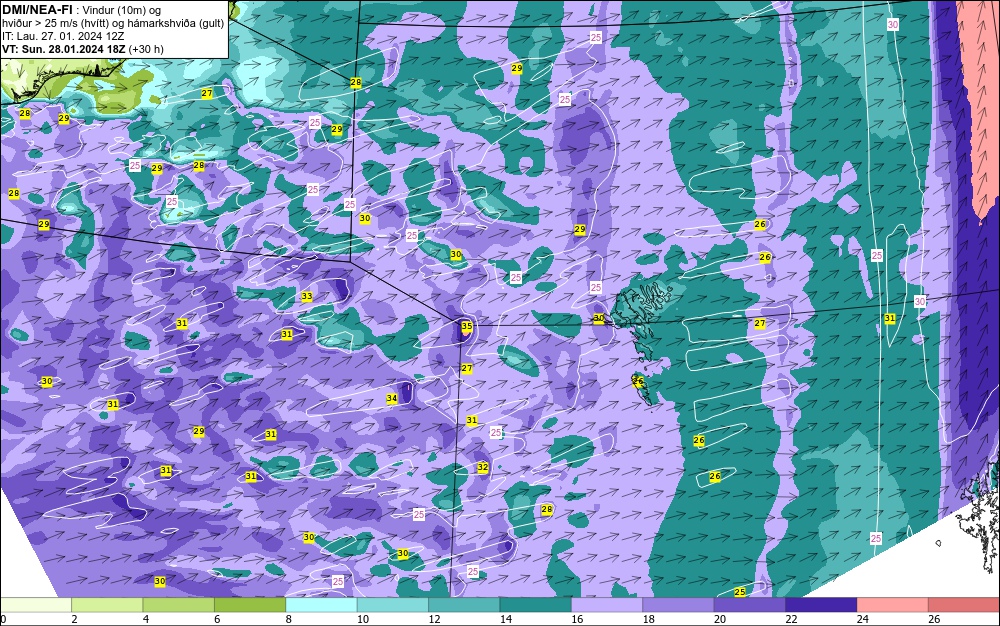Select the indigo 22–24 legend swatch
The width and height of the screenshot is (1000, 626).
tap(821, 605)
